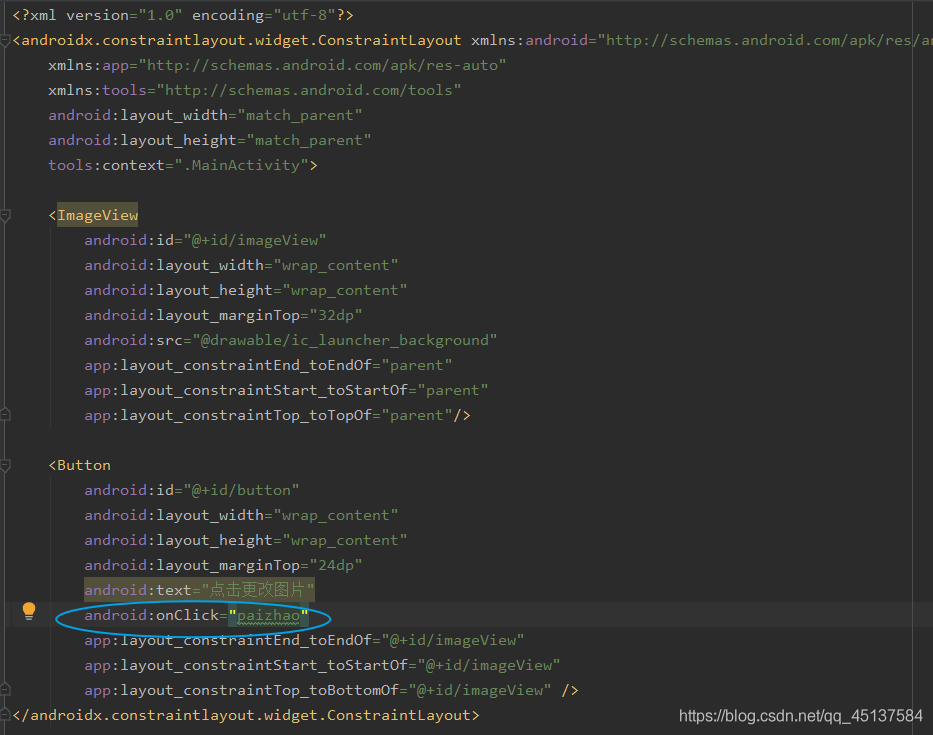Click the layout_marginTop "32dp" value

(x=336, y=315)
